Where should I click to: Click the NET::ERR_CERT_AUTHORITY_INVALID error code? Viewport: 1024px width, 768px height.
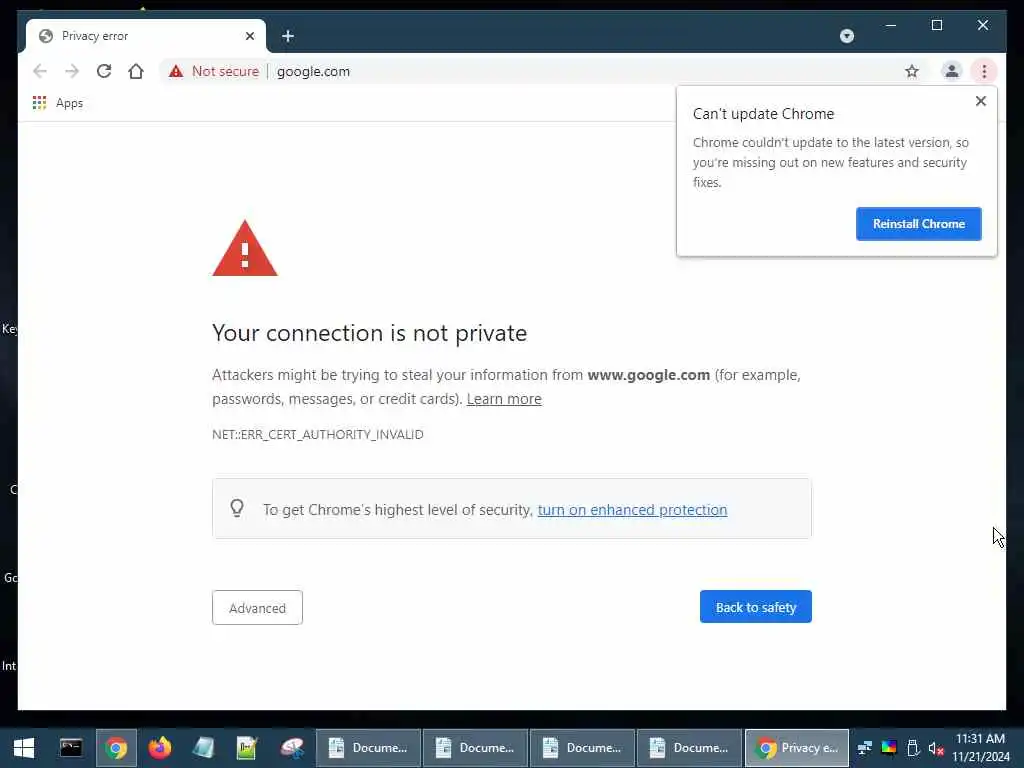(318, 435)
